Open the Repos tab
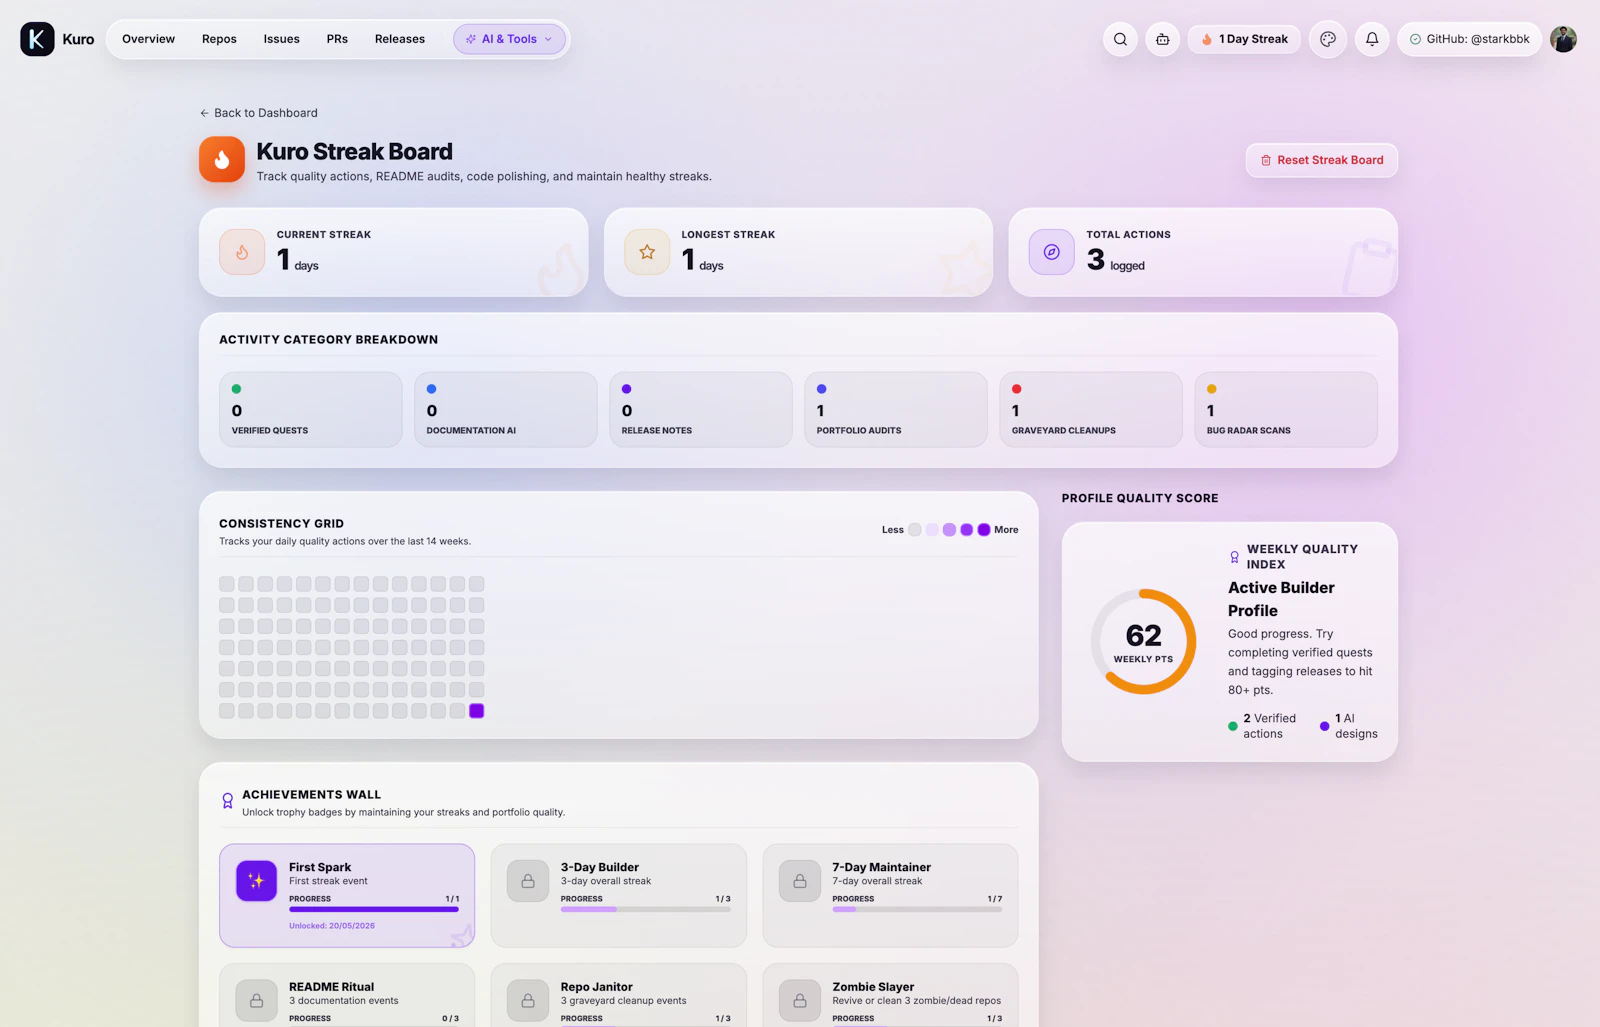The image size is (1600, 1027). point(219,39)
